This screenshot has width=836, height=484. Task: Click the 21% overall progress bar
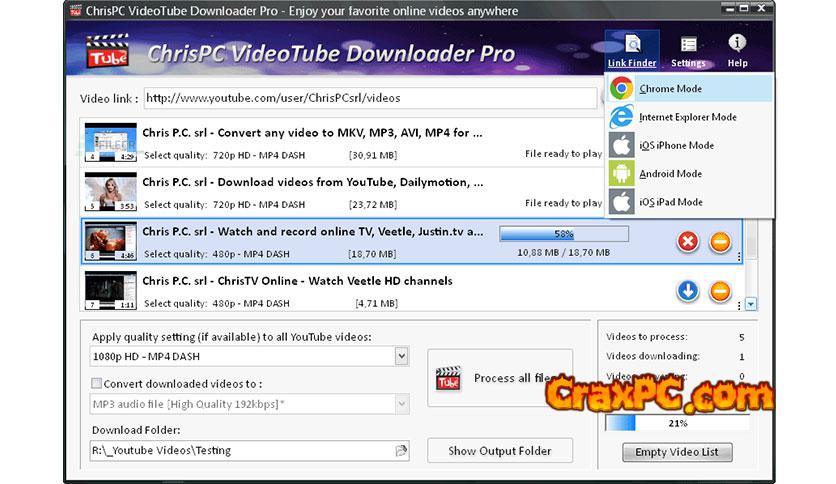click(677, 423)
